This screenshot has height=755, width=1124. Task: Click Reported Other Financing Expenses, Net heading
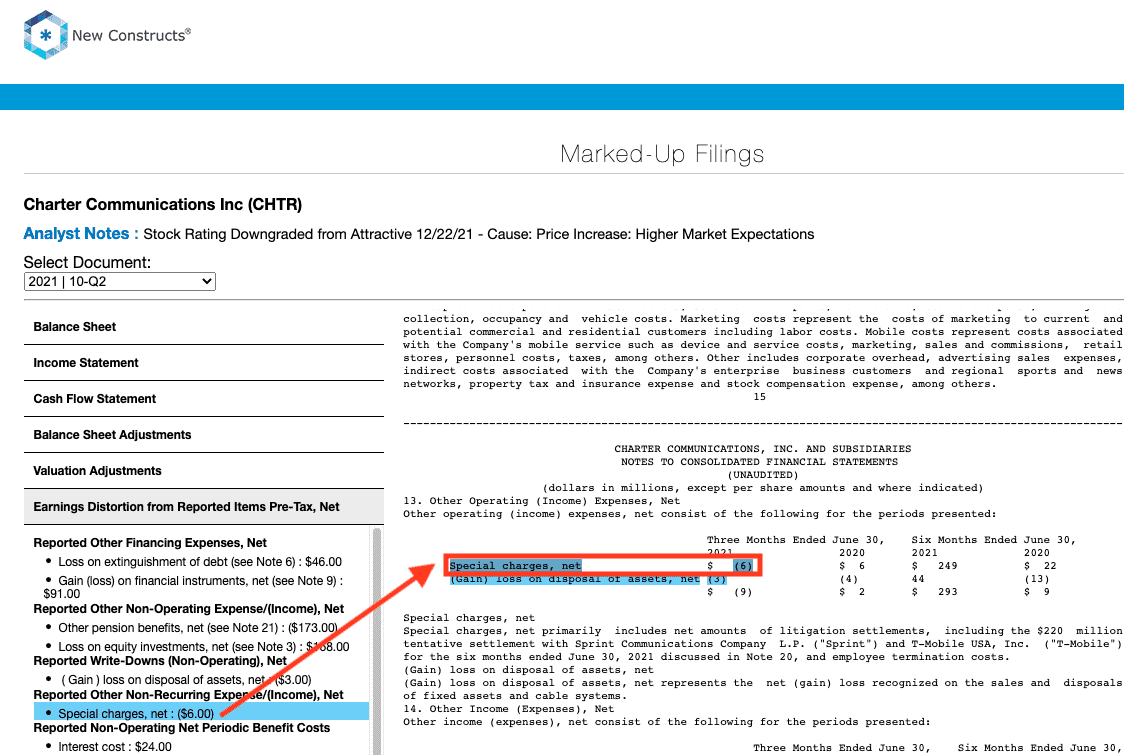[150, 543]
